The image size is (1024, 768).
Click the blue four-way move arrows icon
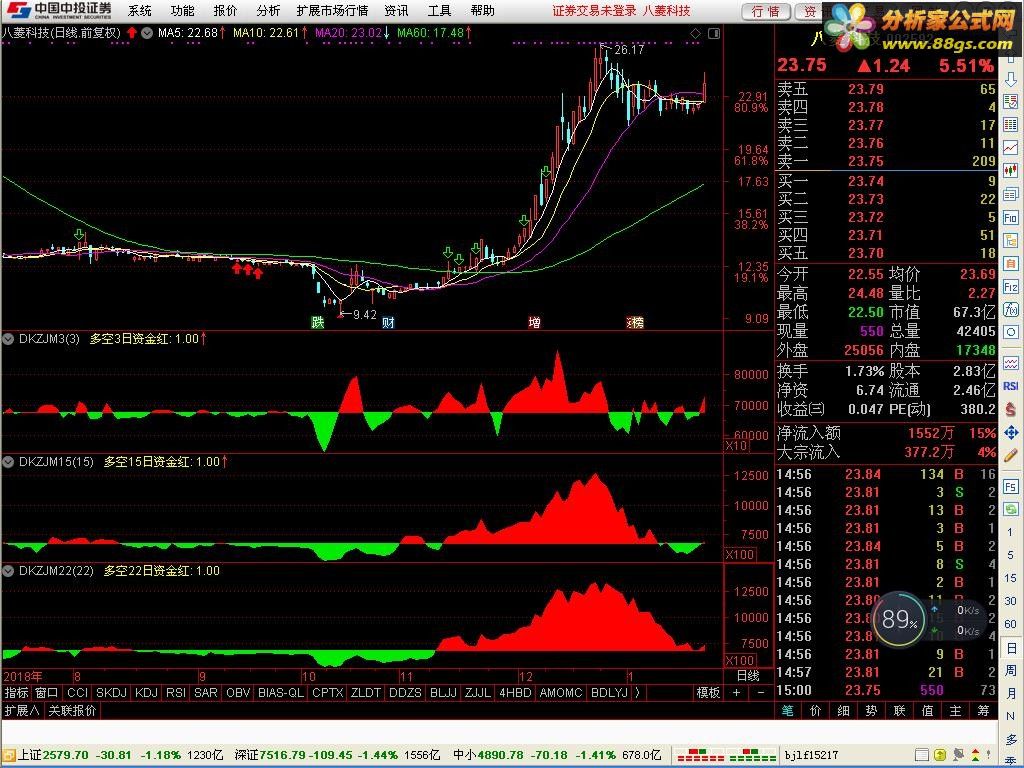point(1011,432)
